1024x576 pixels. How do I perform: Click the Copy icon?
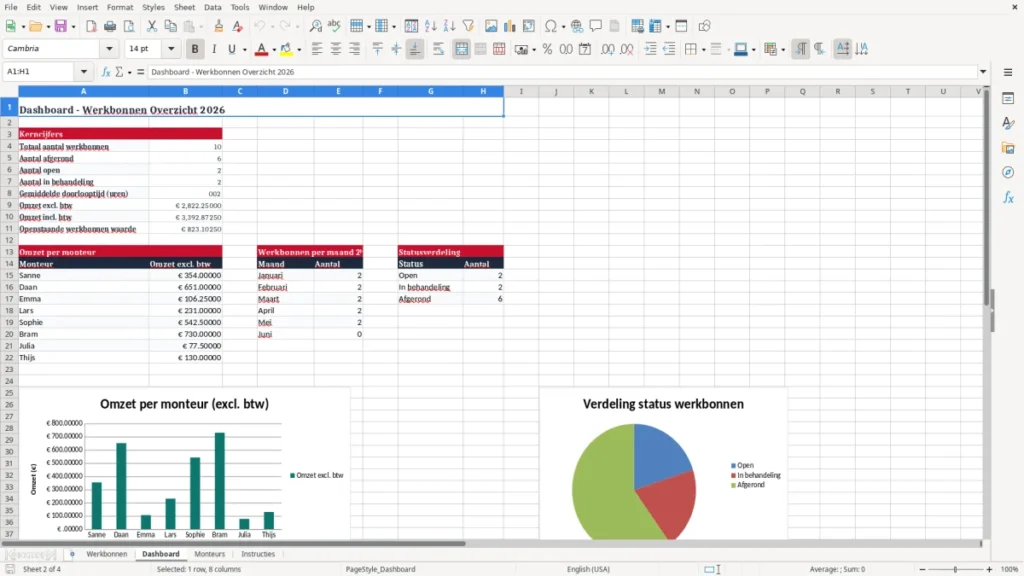coord(170,26)
